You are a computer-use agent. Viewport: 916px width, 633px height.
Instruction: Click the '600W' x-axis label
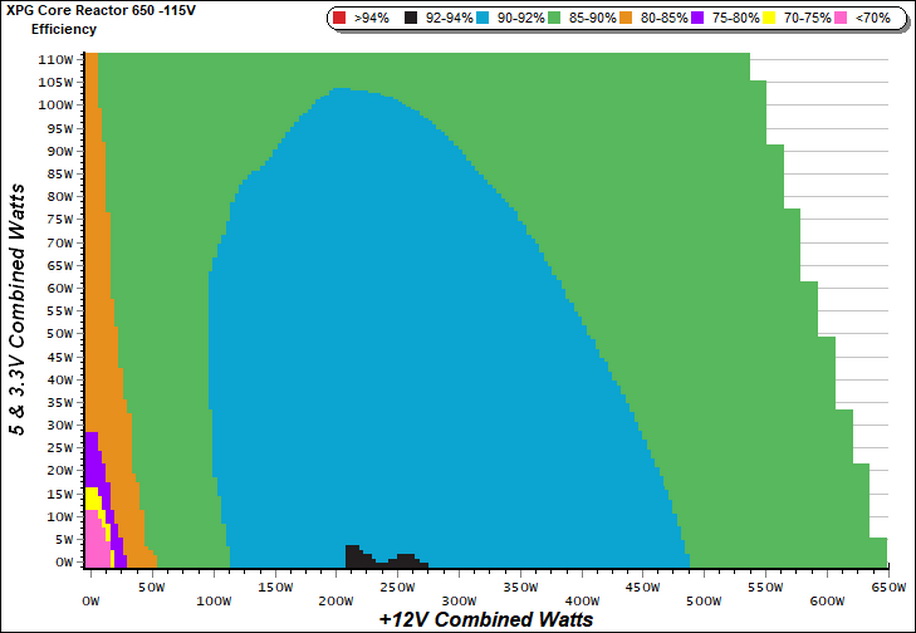point(827,601)
